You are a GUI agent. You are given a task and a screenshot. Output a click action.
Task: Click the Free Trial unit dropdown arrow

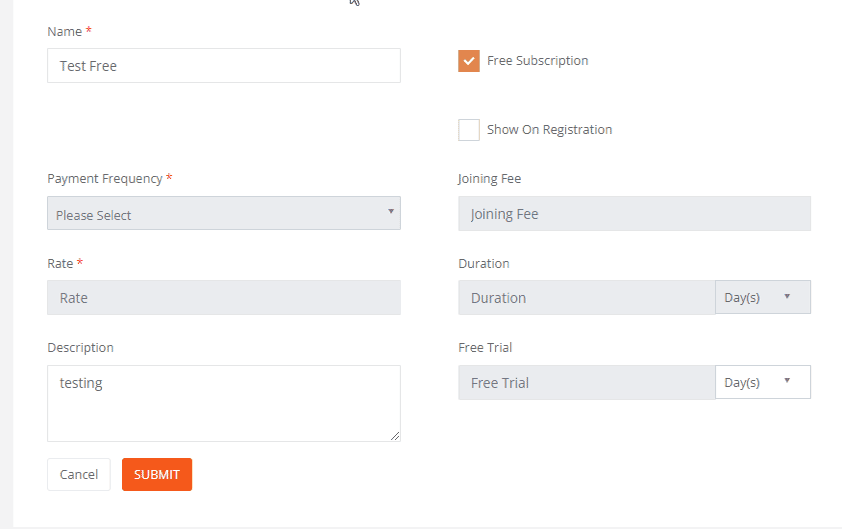point(787,381)
